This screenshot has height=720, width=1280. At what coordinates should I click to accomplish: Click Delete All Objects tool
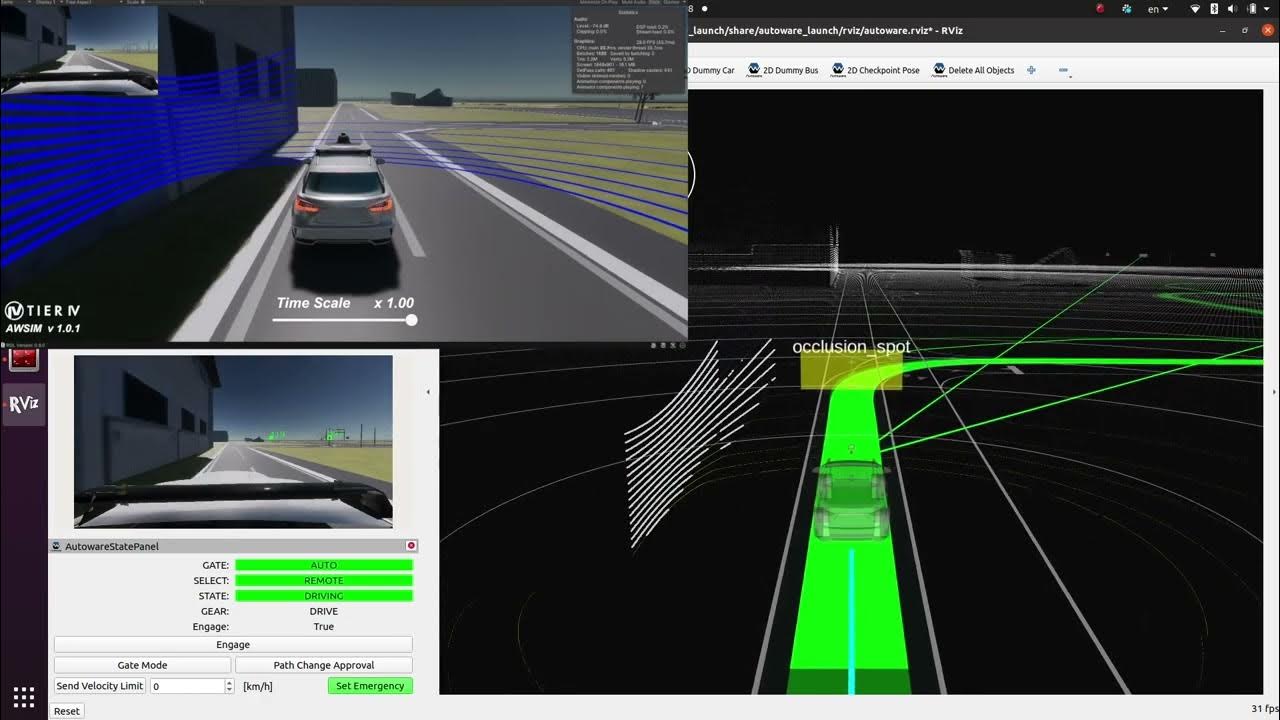[973, 70]
